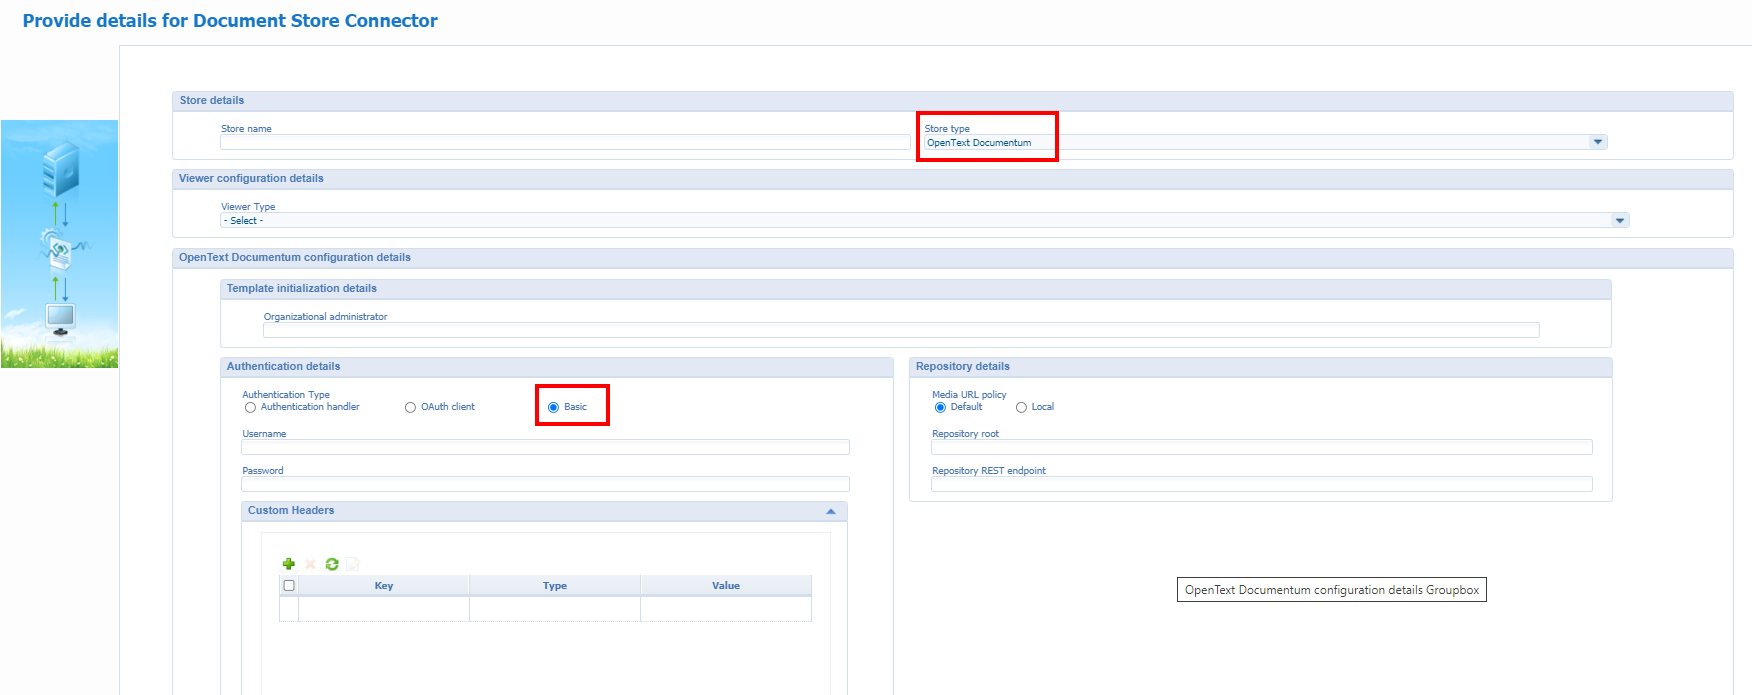Image resolution: width=1752 pixels, height=695 pixels.
Task: Add a new custom header row
Action: click(289, 564)
